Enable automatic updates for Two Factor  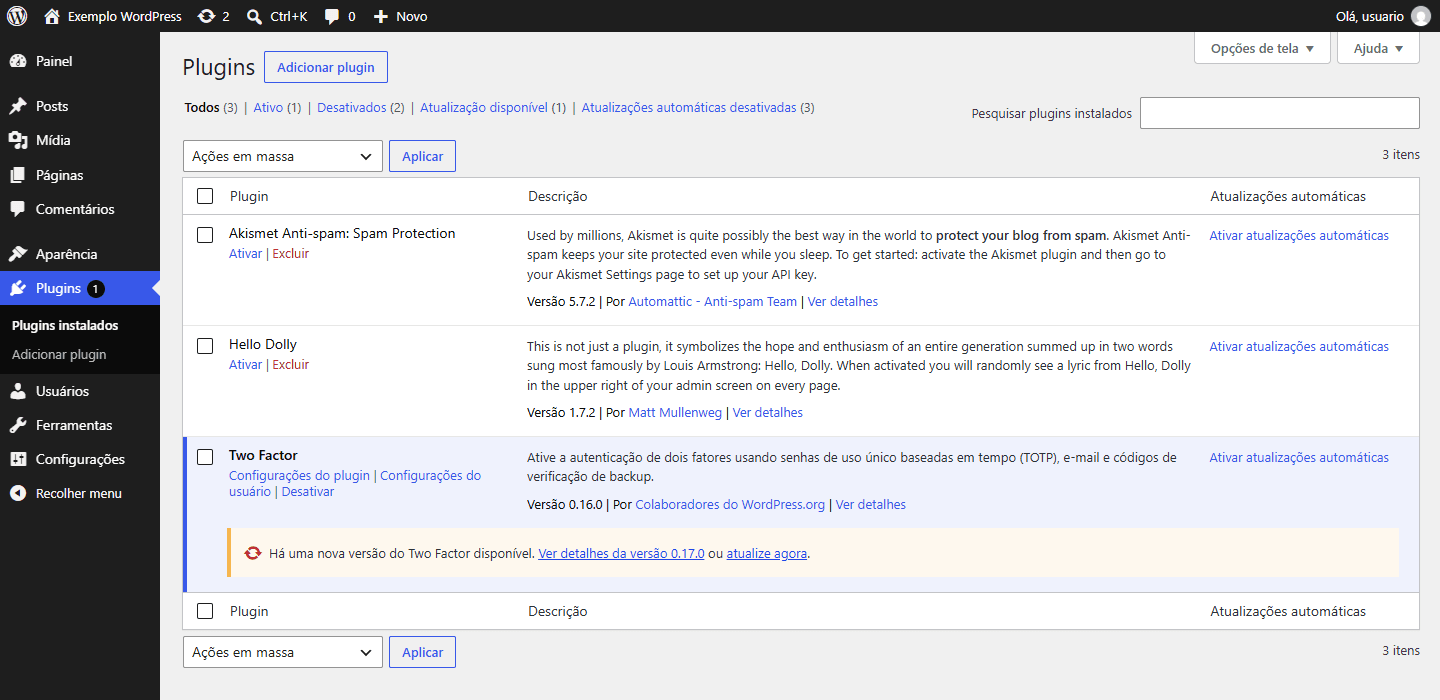click(1299, 457)
